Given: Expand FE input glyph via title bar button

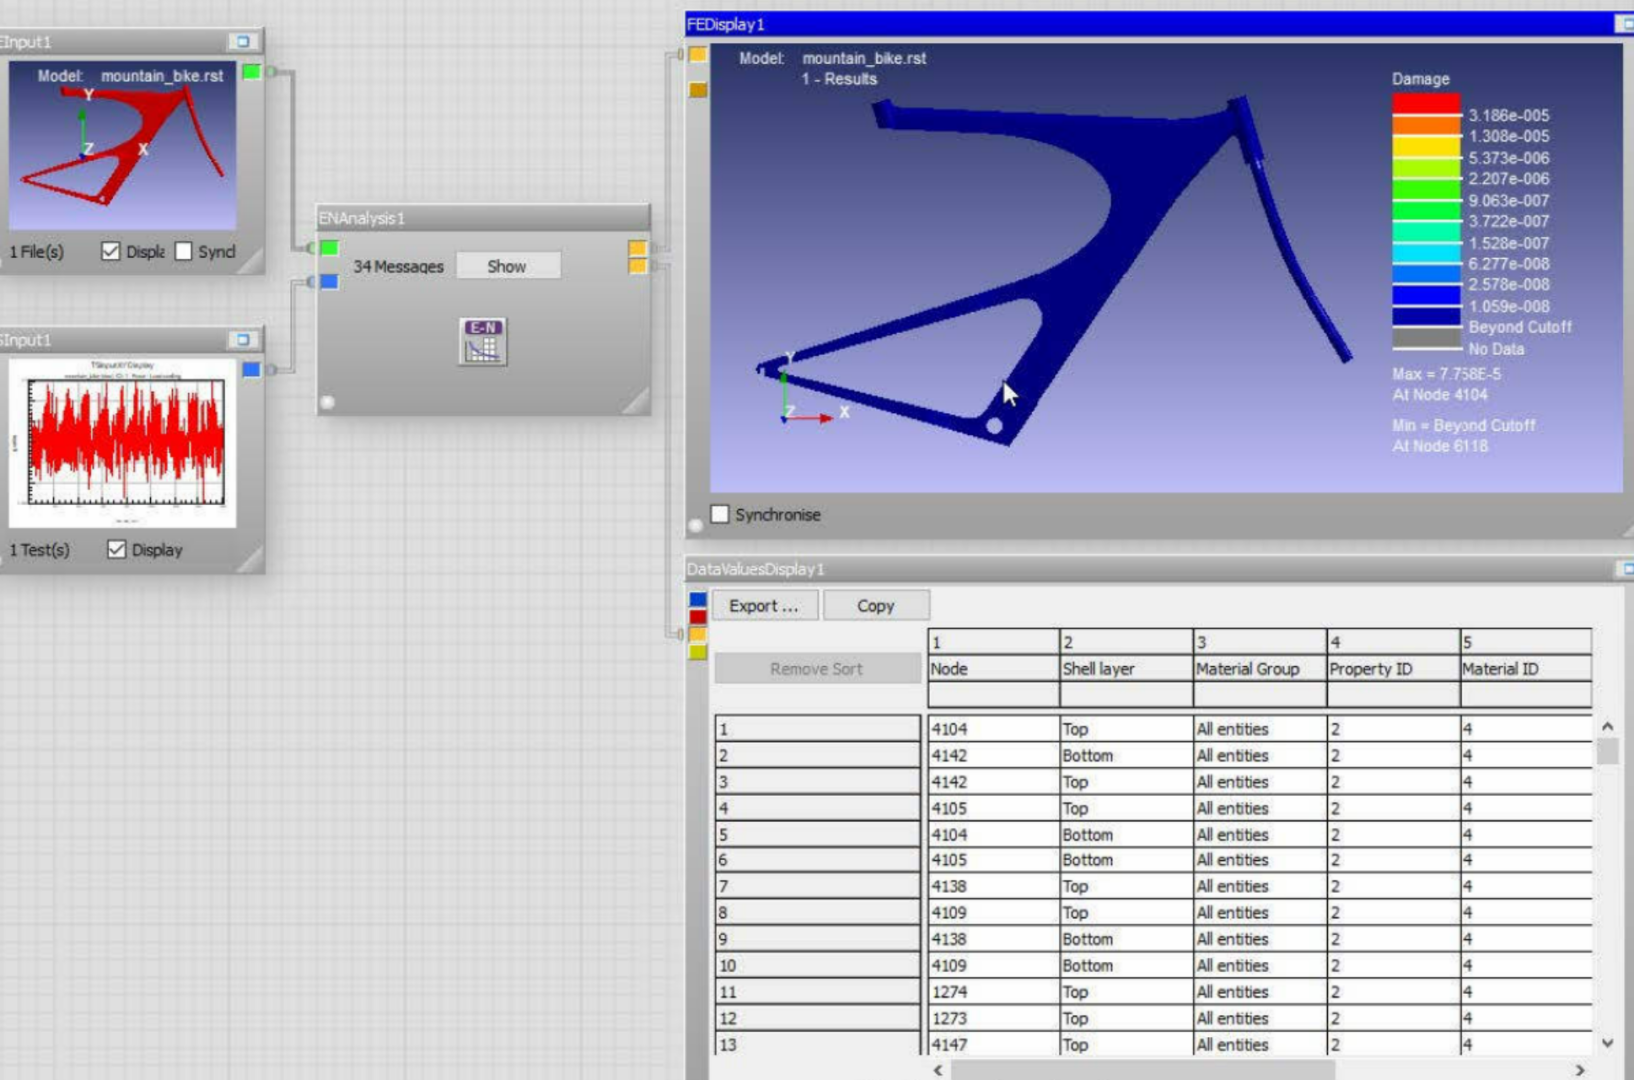Looking at the screenshot, I should coord(241,41).
